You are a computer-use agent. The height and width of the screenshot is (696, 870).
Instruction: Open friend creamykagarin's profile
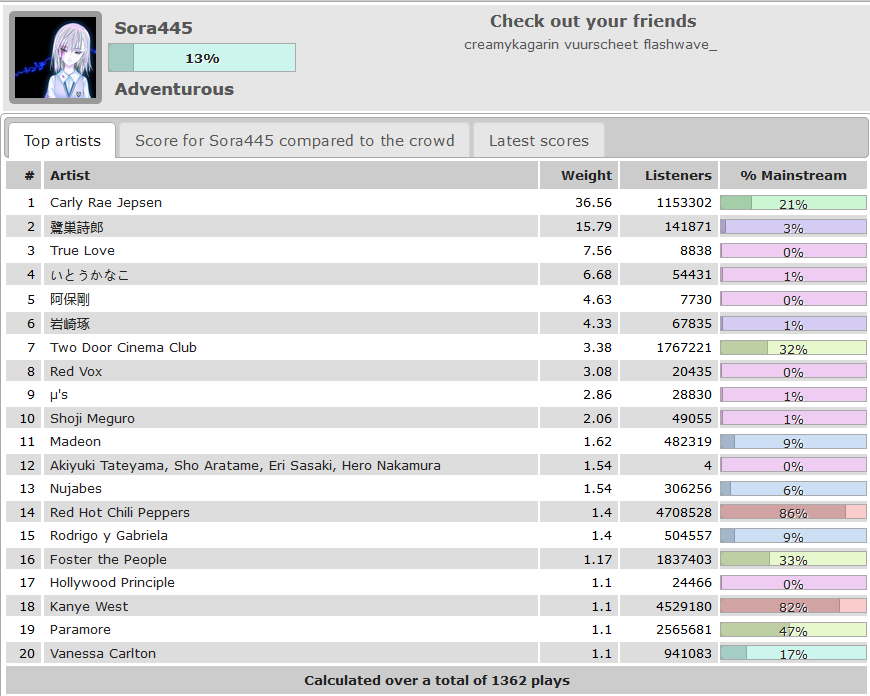coord(511,44)
